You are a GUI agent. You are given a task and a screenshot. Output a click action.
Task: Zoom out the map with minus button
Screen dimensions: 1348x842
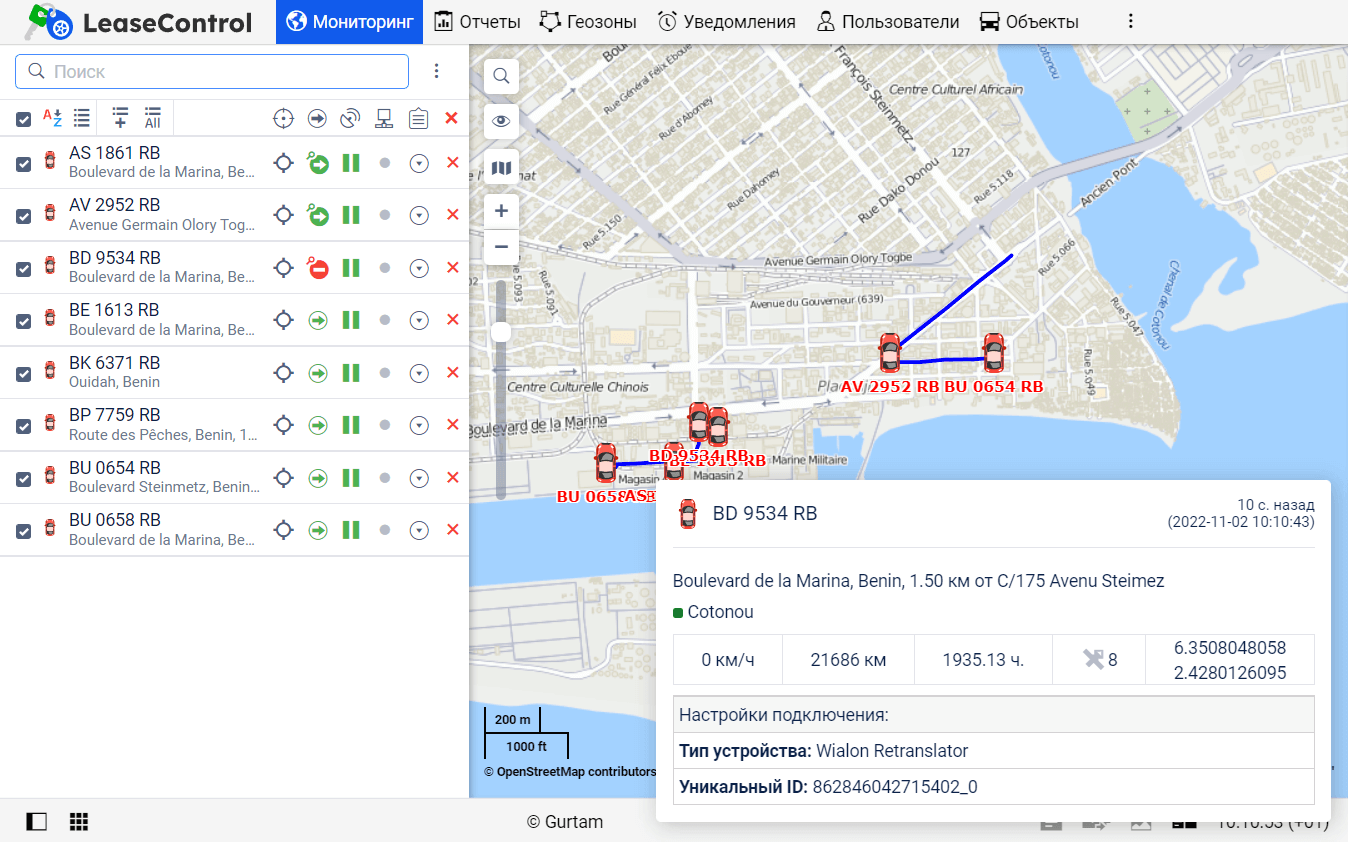click(x=501, y=247)
